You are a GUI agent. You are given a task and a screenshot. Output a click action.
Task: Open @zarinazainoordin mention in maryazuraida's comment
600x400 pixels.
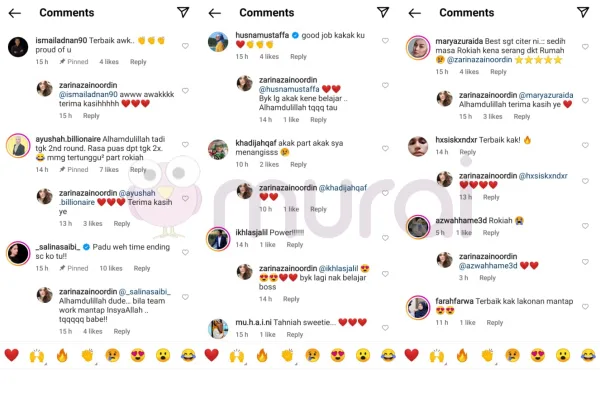click(479, 60)
